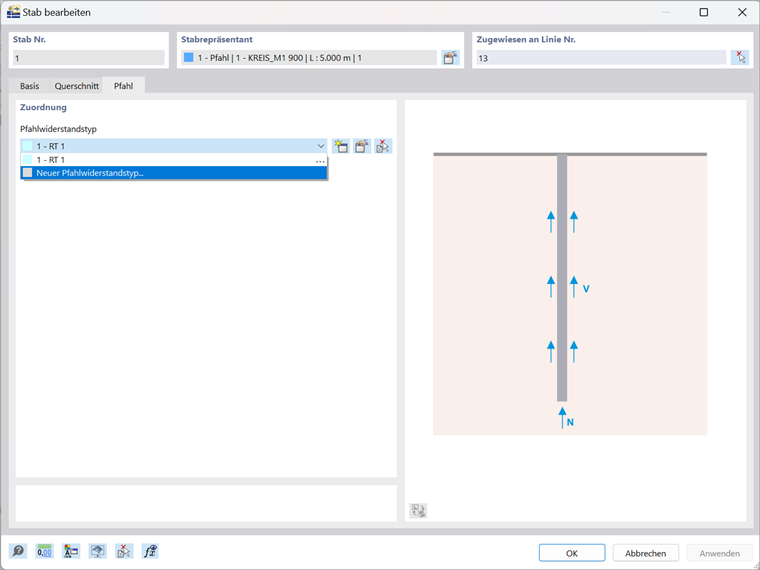
Task: Click the Zugewiesen an Linie Nr. field
Action: pos(601,58)
